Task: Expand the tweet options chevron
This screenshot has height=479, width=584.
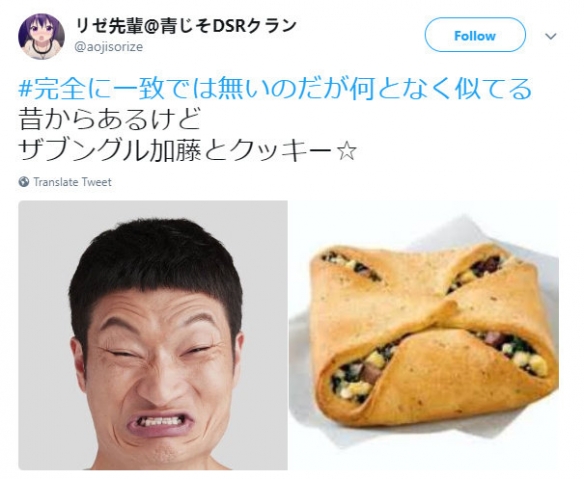Action: point(550,36)
